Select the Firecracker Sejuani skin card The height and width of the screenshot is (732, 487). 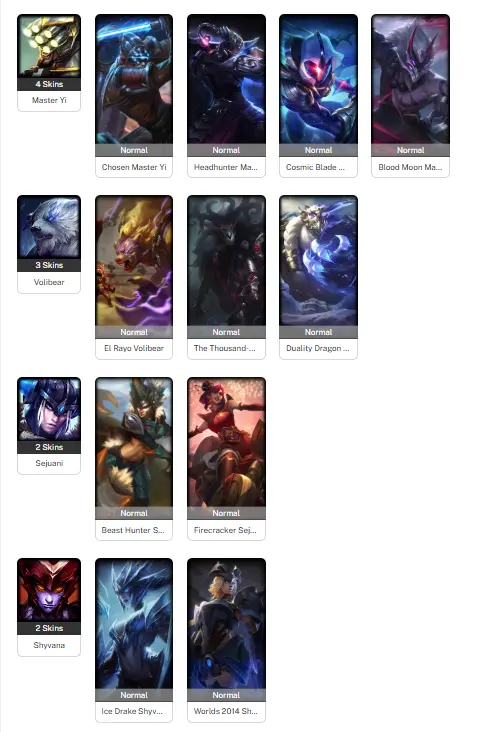226,459
